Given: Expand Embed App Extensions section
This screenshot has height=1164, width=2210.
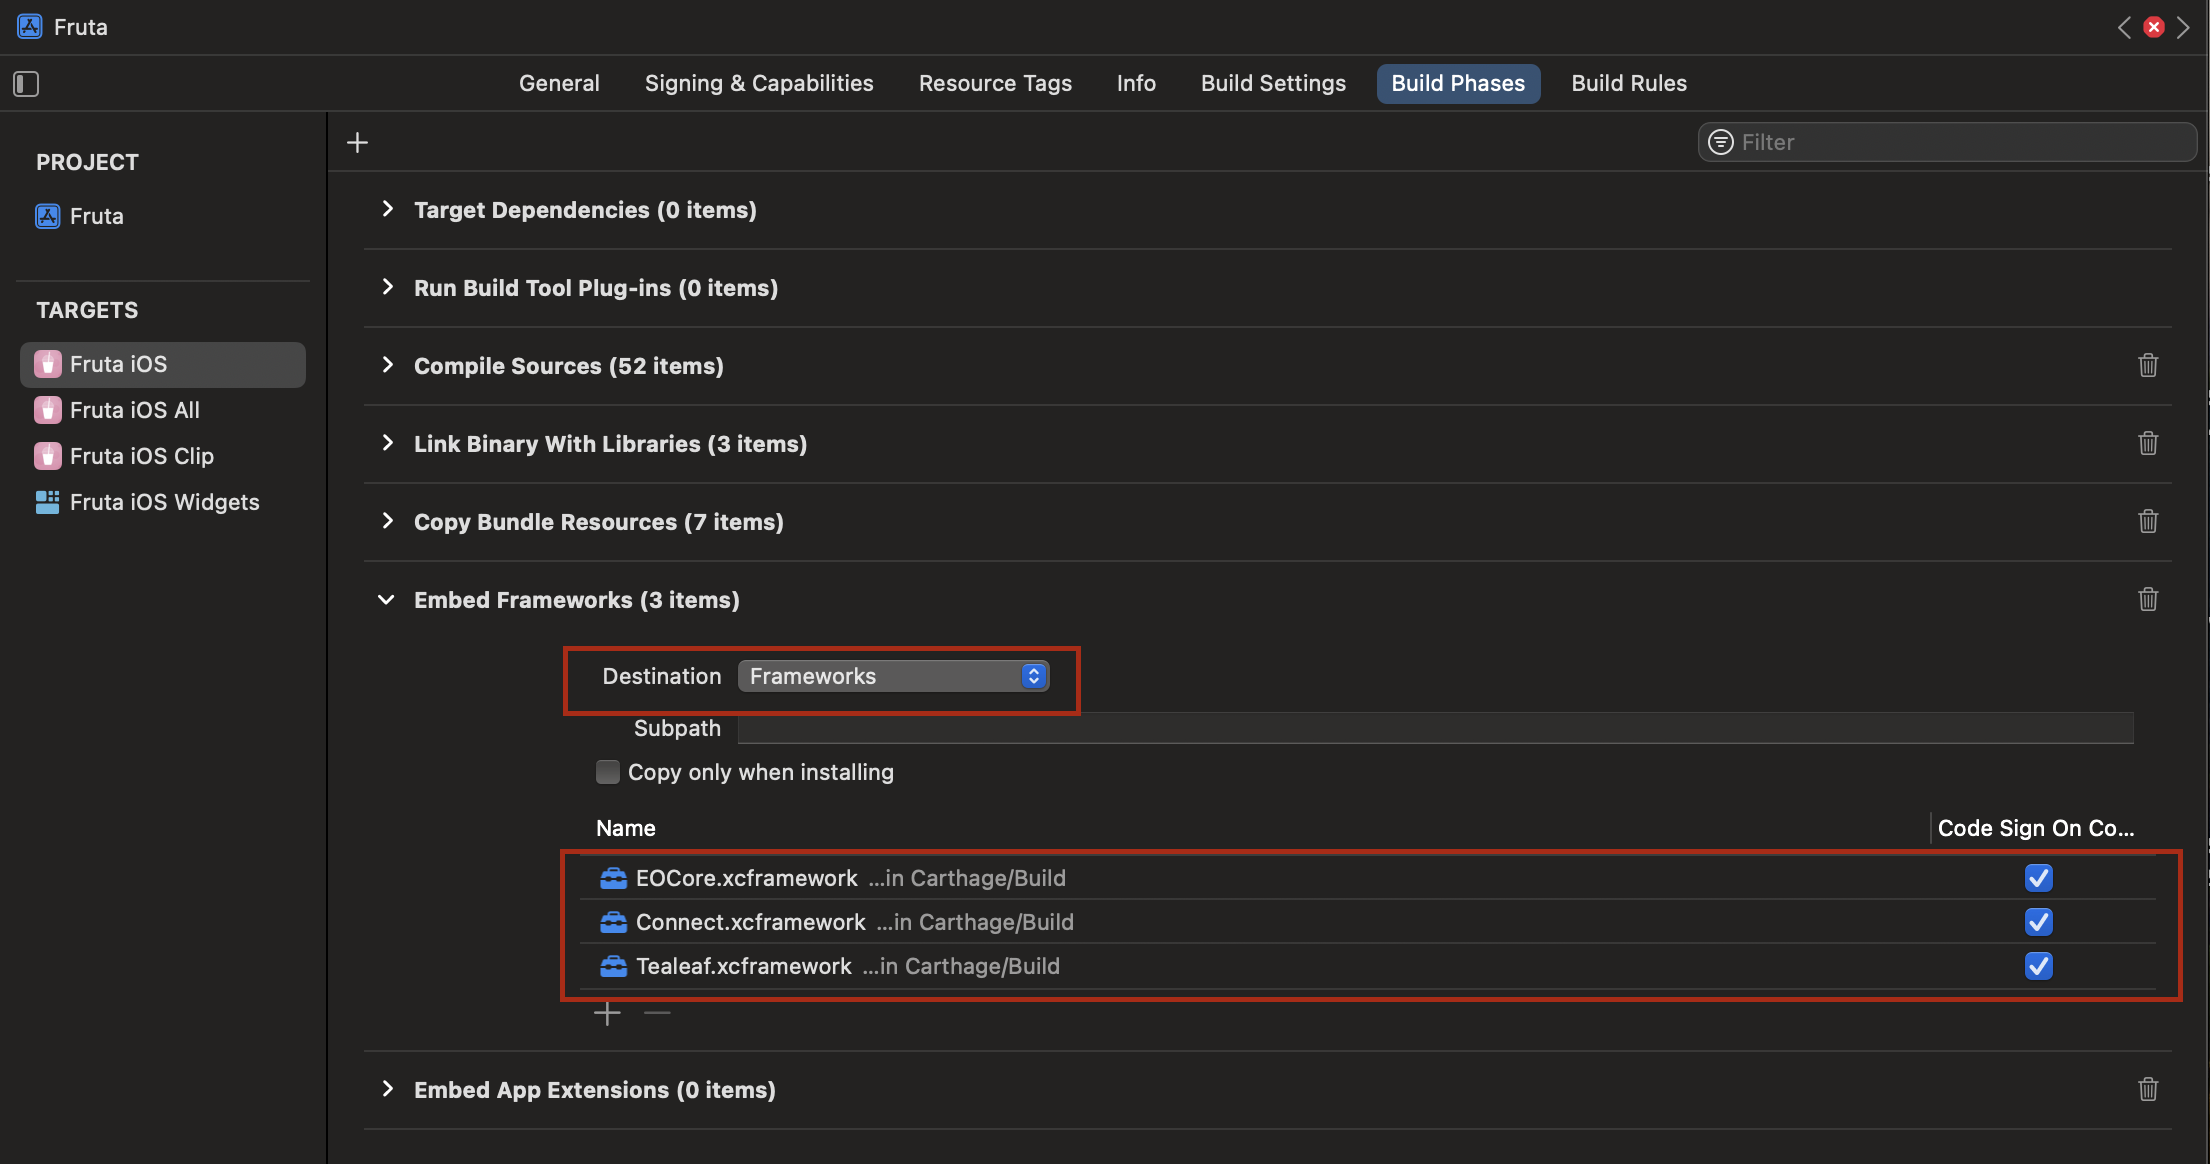Looking at the screenshot, I should (387, 1089).
